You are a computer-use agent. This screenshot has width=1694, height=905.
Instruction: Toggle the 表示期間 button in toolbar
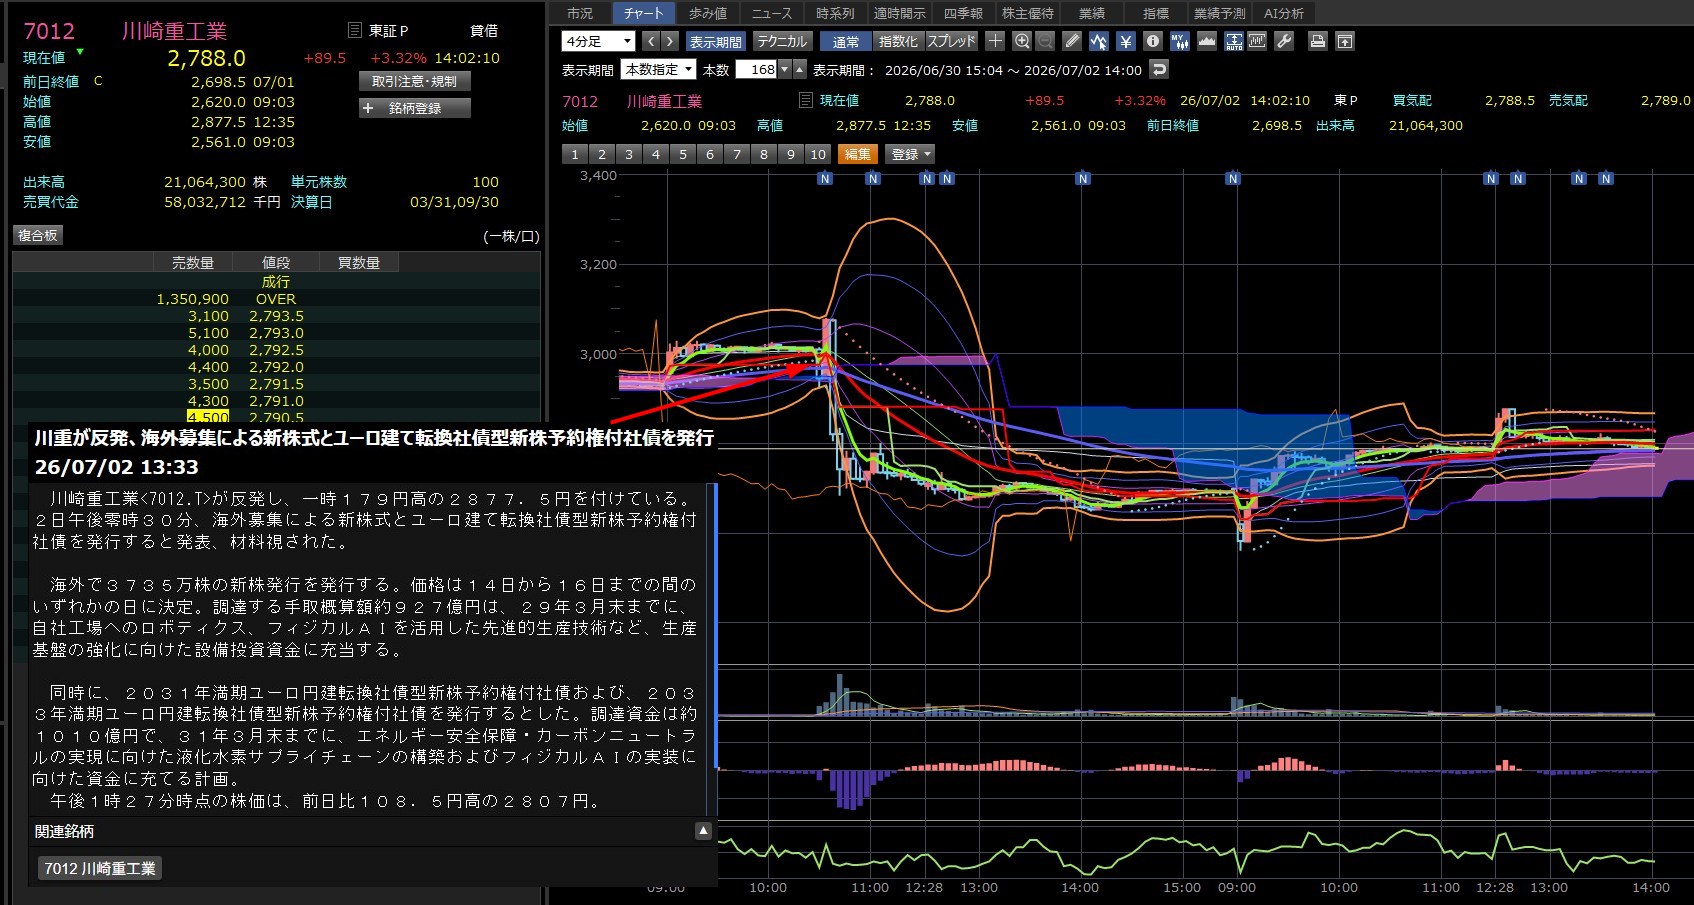coord(715,41)
